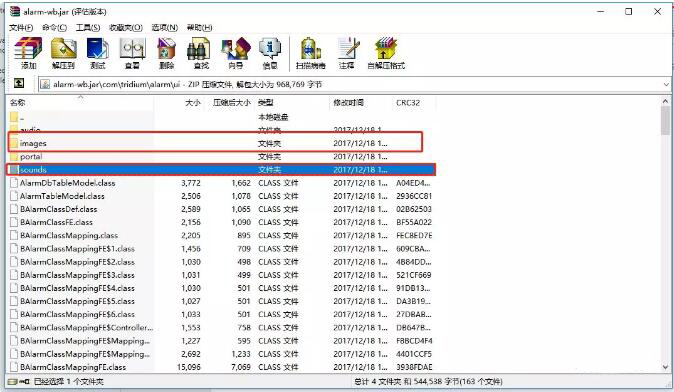Click the Delete (删除) toolbar icon
Viewport: 674px width, 392px height.
[167, 53]
